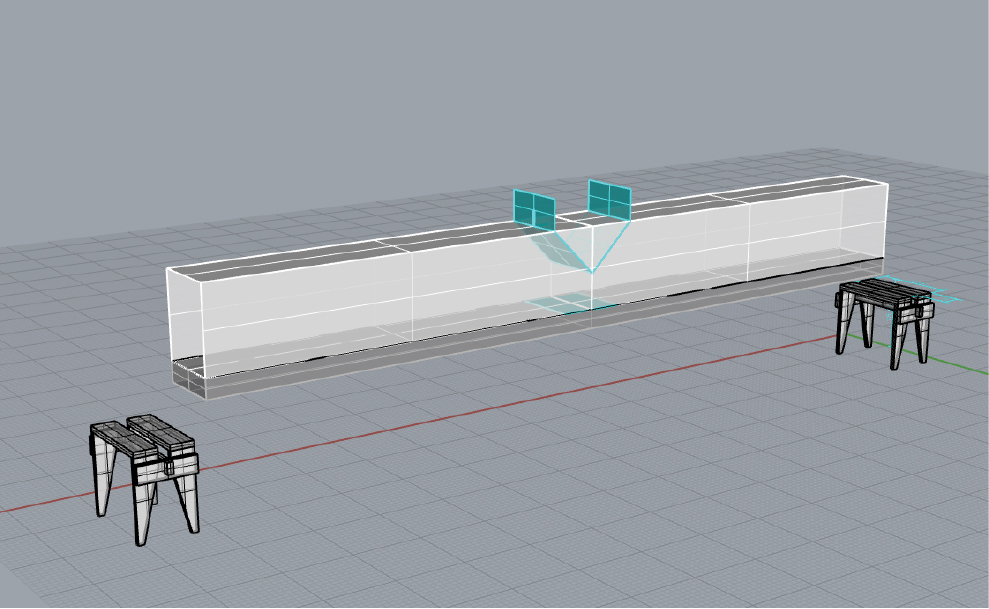This screenshot has height=609, width=989.
Task: Select the left cyan grid panel on the beam
Action: (x=534, y=209)
